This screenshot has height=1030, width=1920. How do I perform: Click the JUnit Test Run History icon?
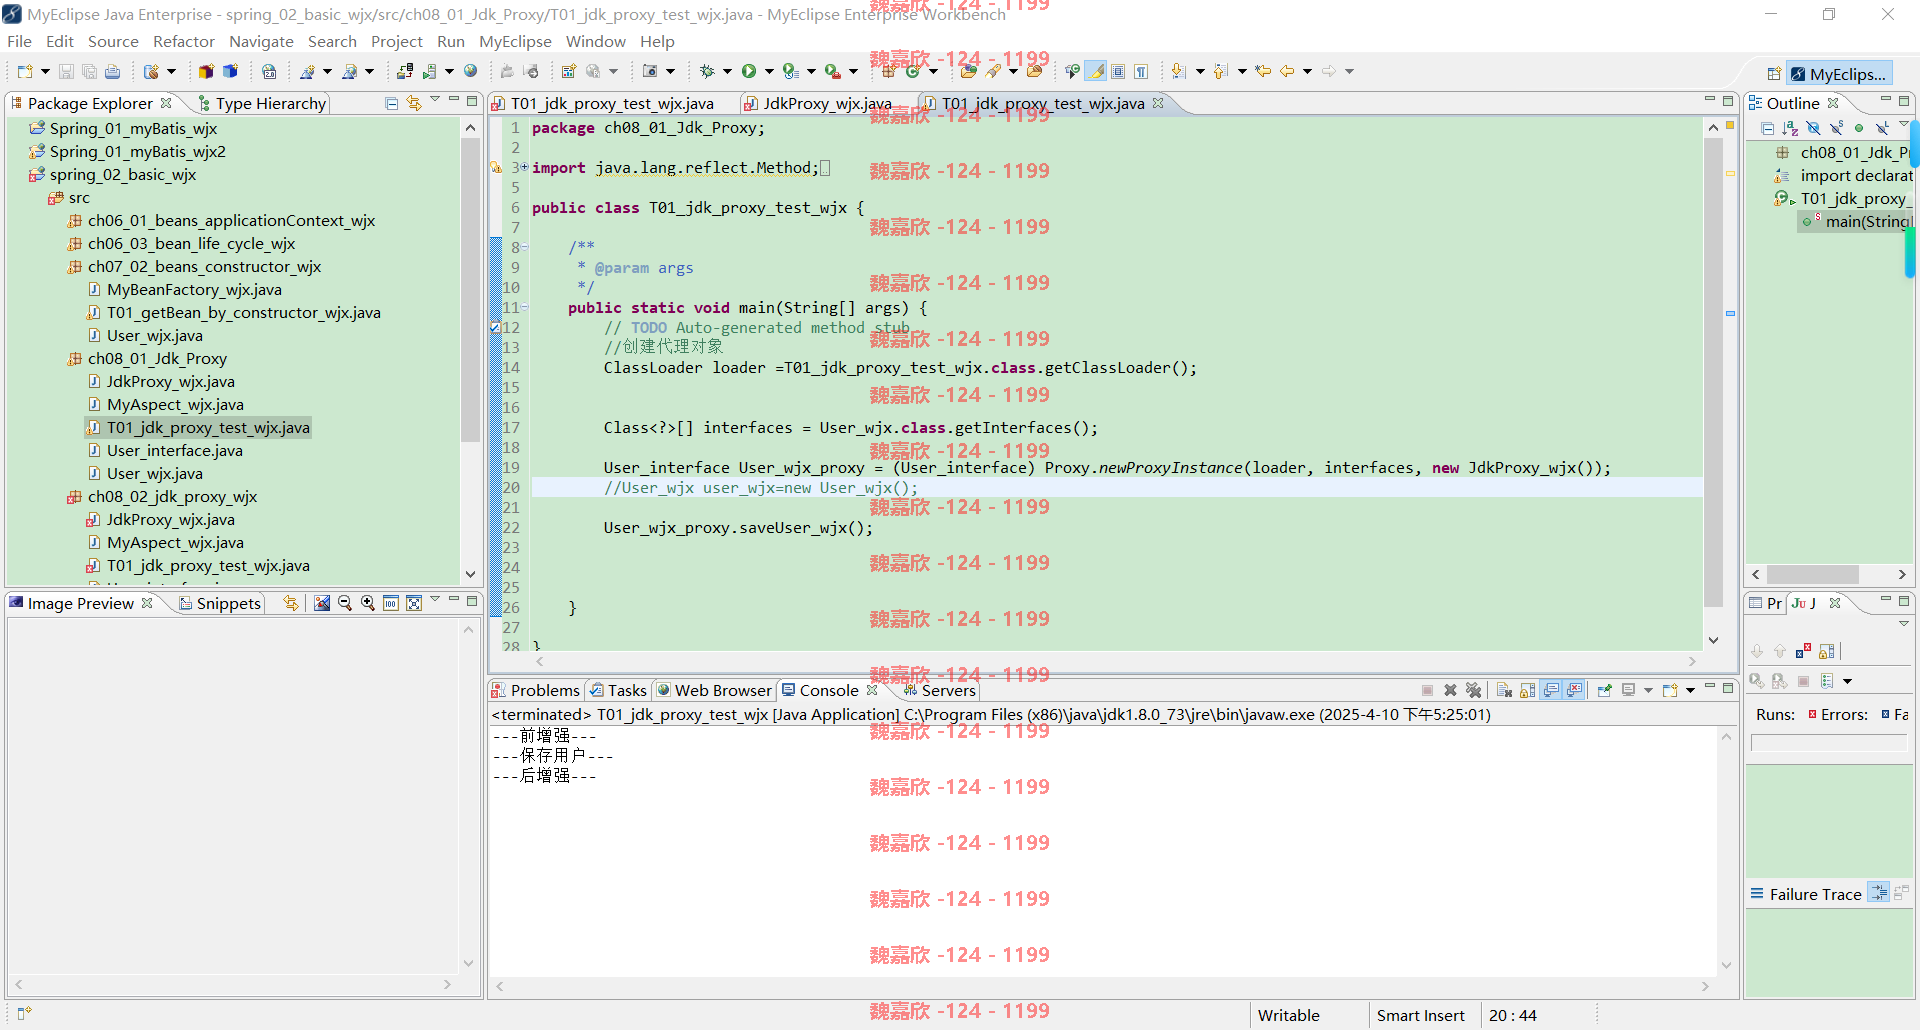(x=1827, y=681)
